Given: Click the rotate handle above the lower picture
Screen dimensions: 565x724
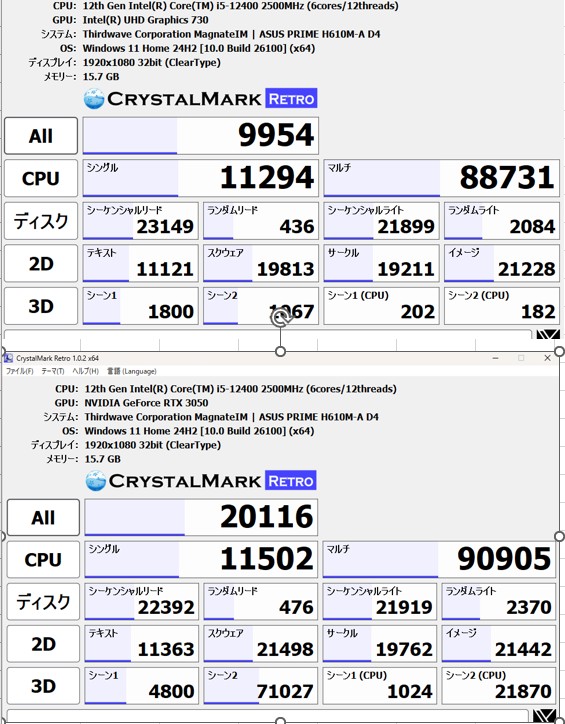Looking at the screenshot, I should [281, 318].
